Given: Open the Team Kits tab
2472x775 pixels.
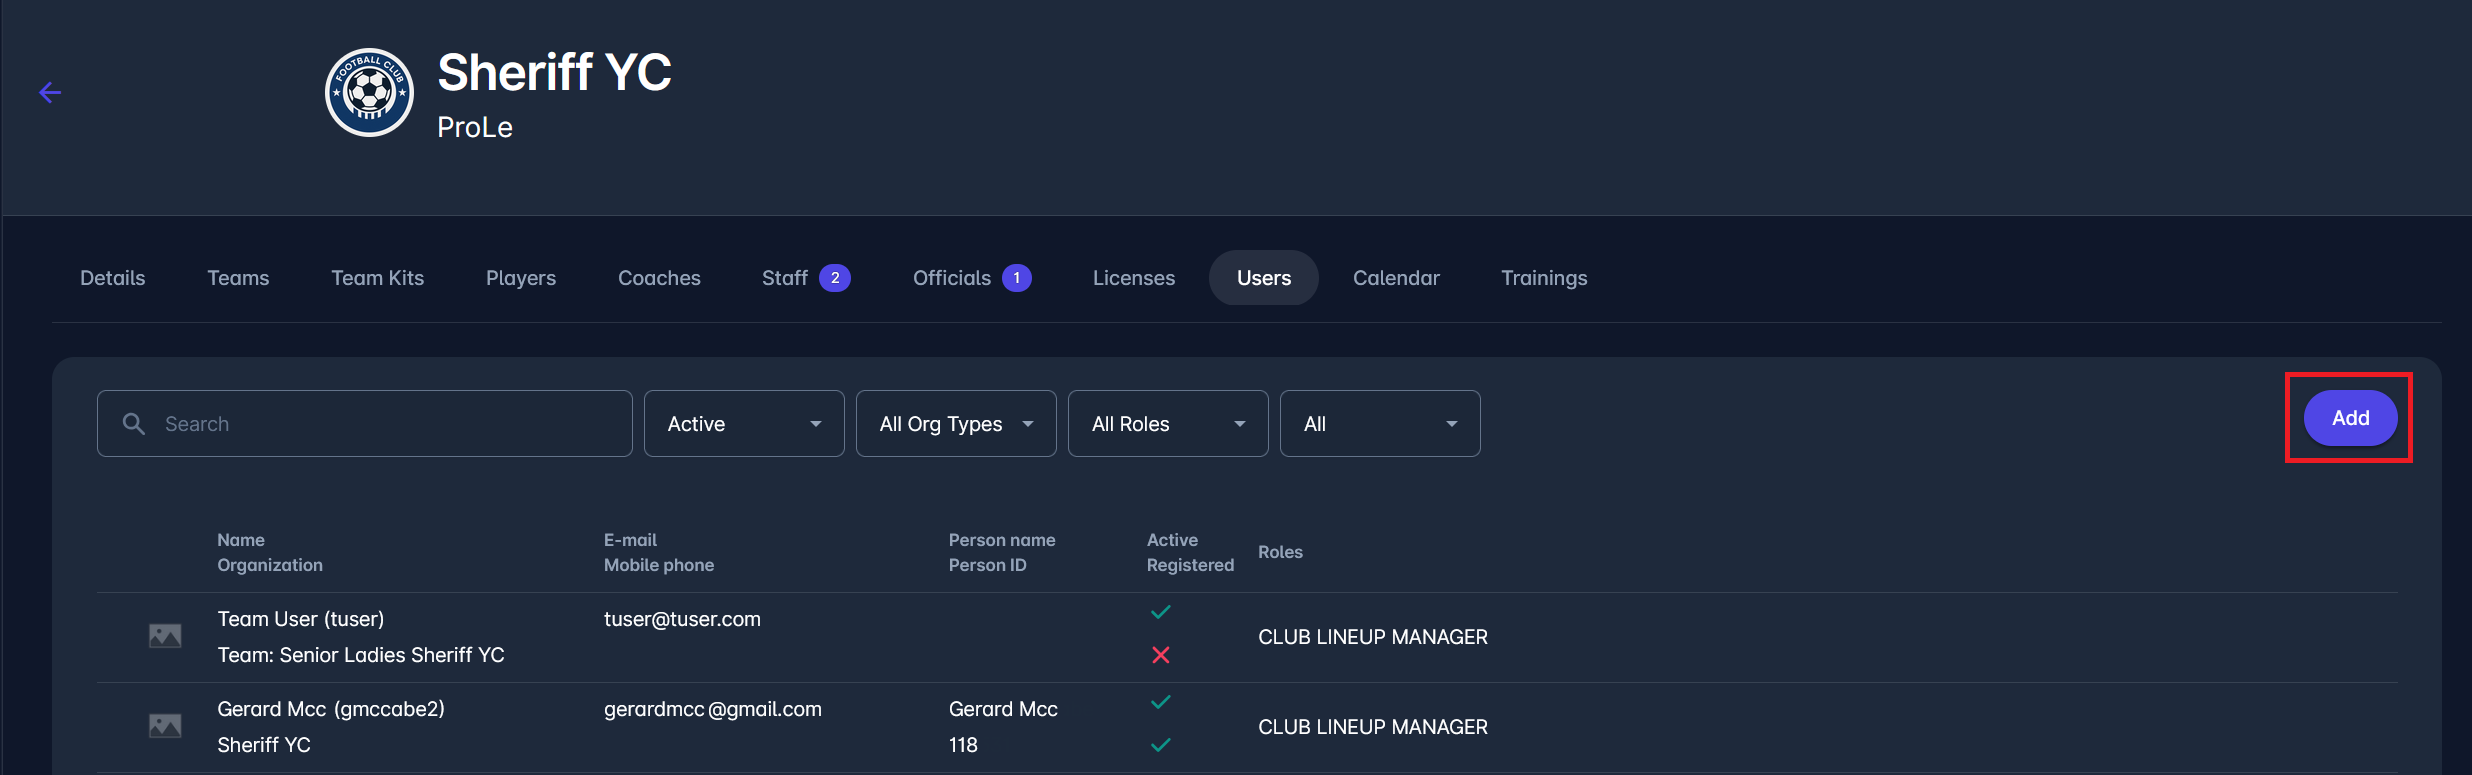Looking at the screenshot, I should click(x=377, y=278).
